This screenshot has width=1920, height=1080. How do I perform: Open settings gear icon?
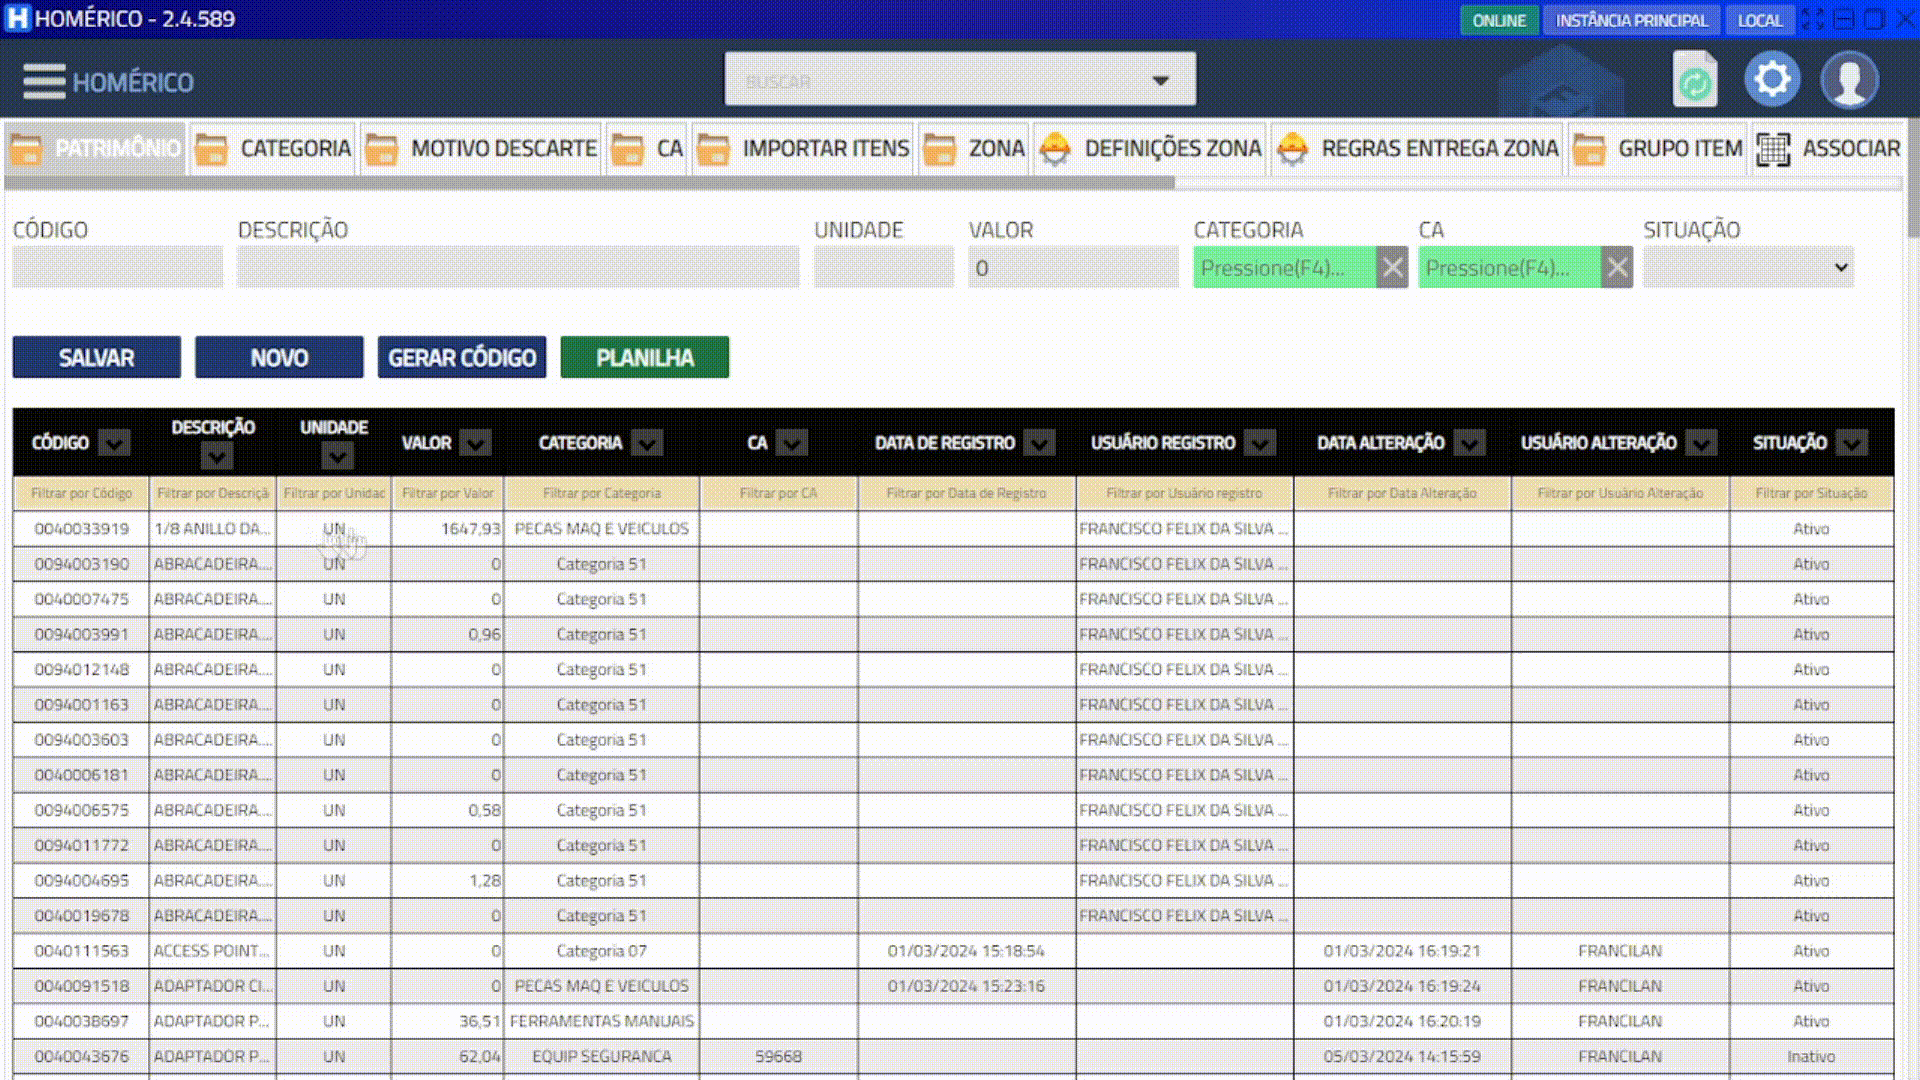point(1772,79)
